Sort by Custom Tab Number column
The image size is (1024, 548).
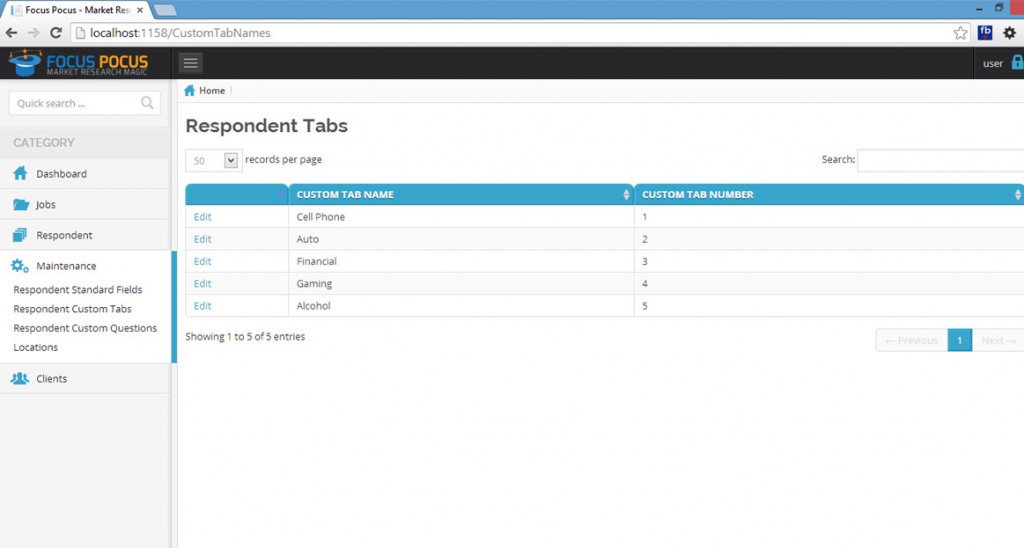click(828, 195)
